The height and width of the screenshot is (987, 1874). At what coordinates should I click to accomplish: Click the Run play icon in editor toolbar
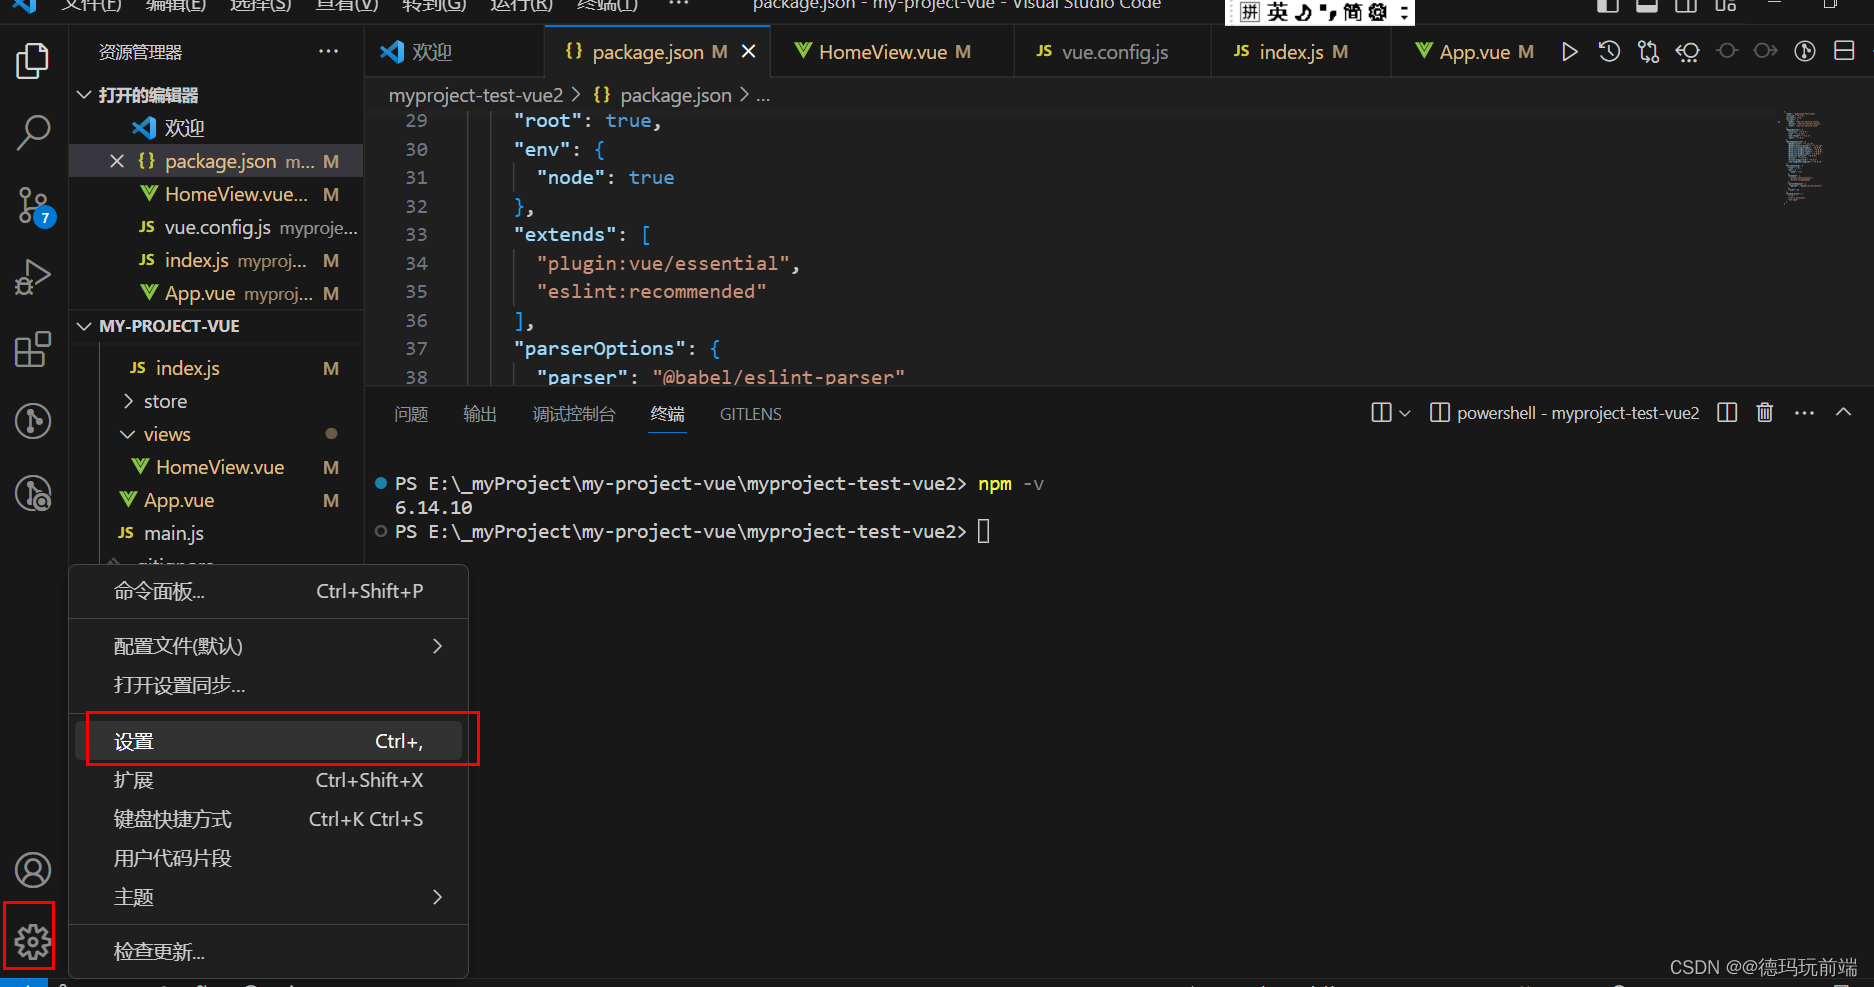click(1569, 52)
